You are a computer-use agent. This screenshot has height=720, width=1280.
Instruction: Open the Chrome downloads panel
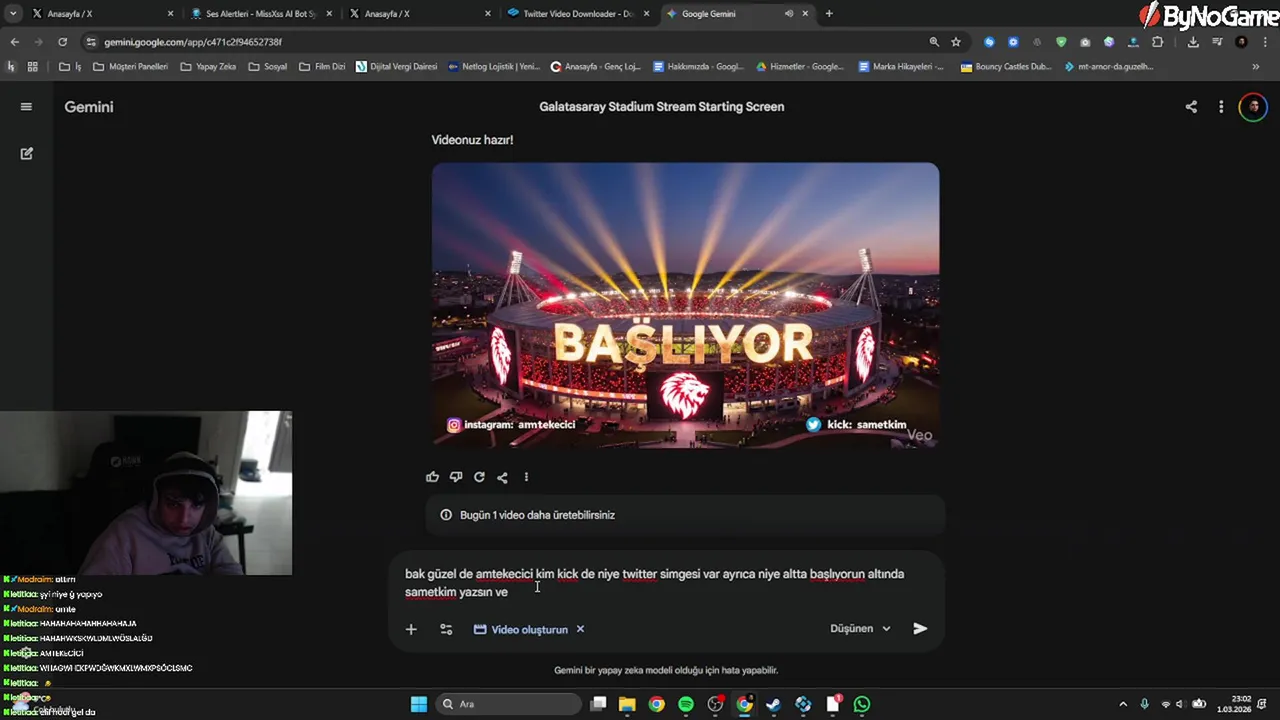click(1193, 42)
